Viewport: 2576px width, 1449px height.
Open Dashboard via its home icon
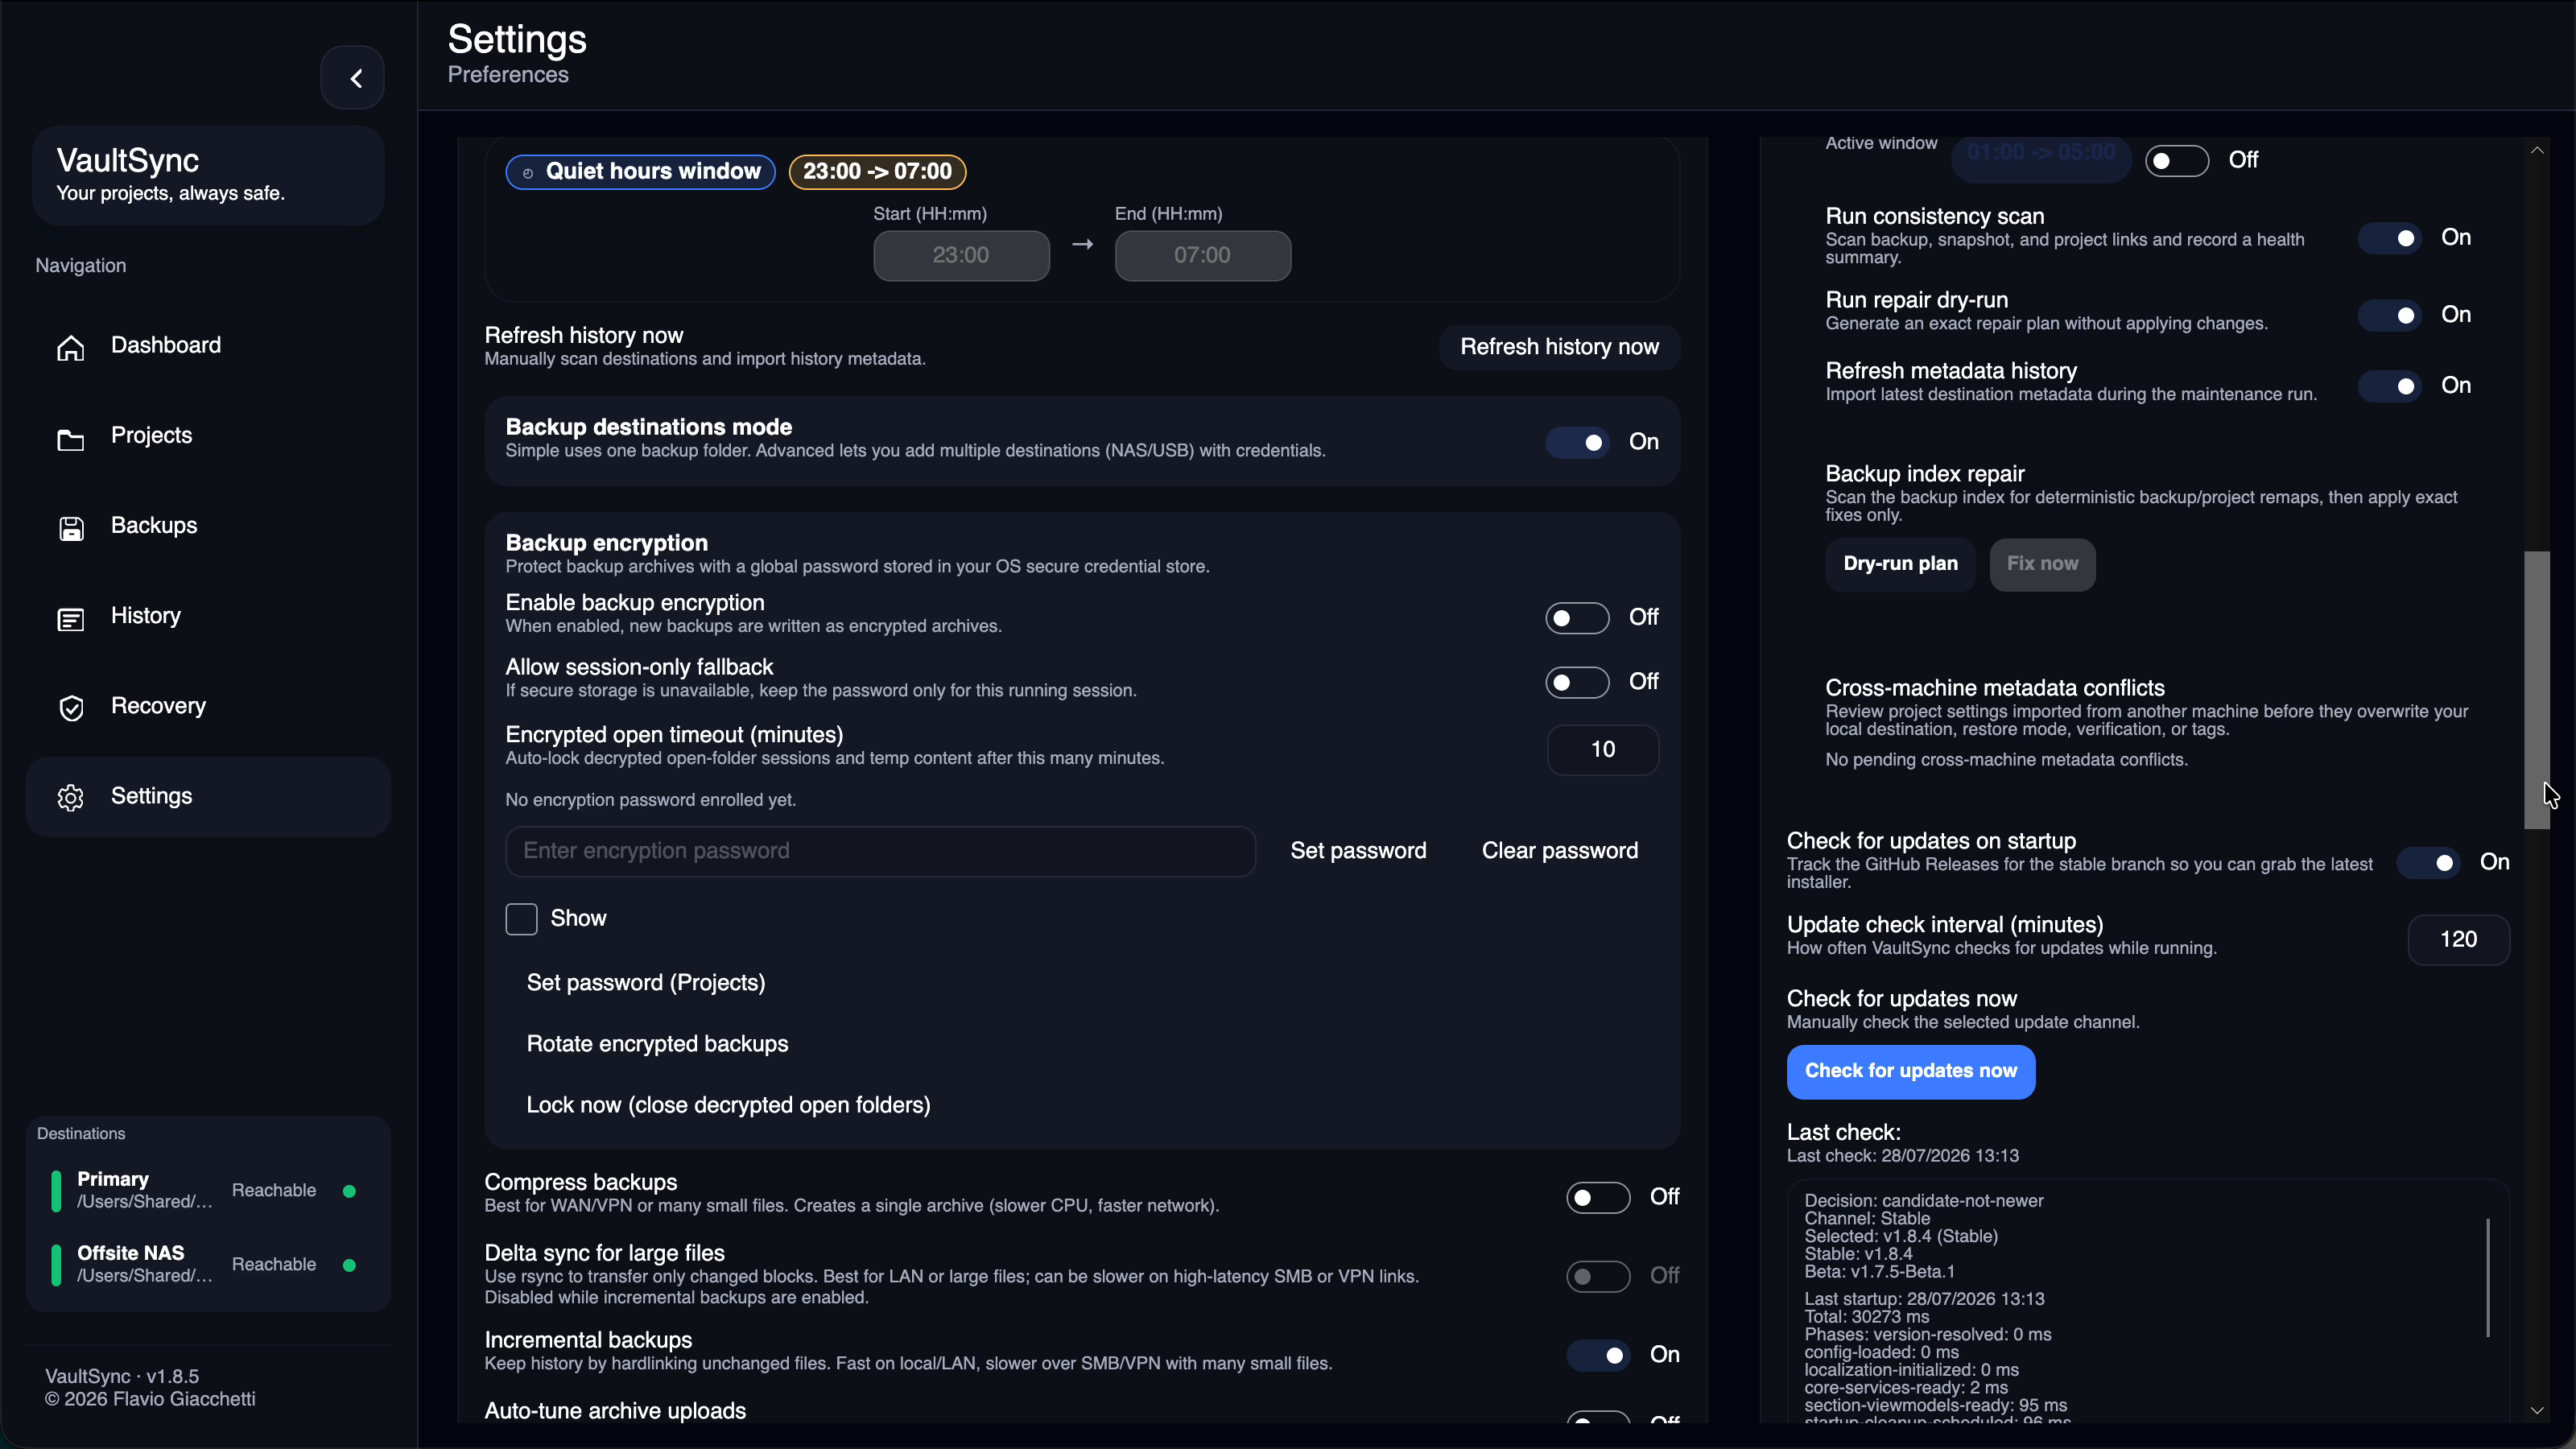pyautogui.click(x=71, y=347)
